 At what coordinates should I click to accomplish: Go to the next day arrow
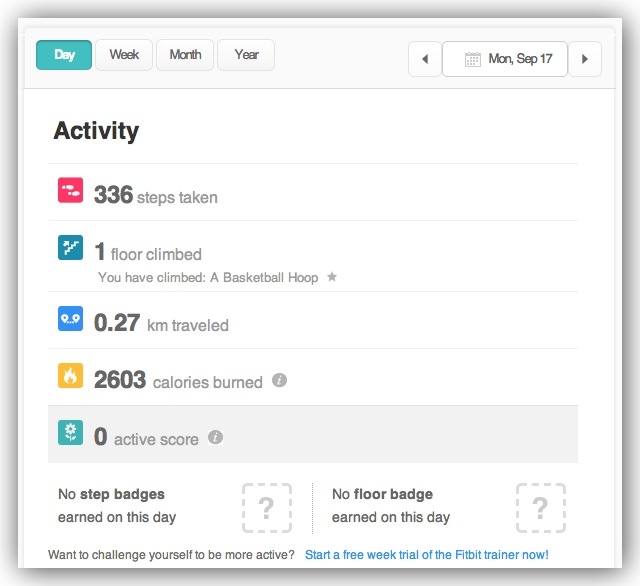585,59
